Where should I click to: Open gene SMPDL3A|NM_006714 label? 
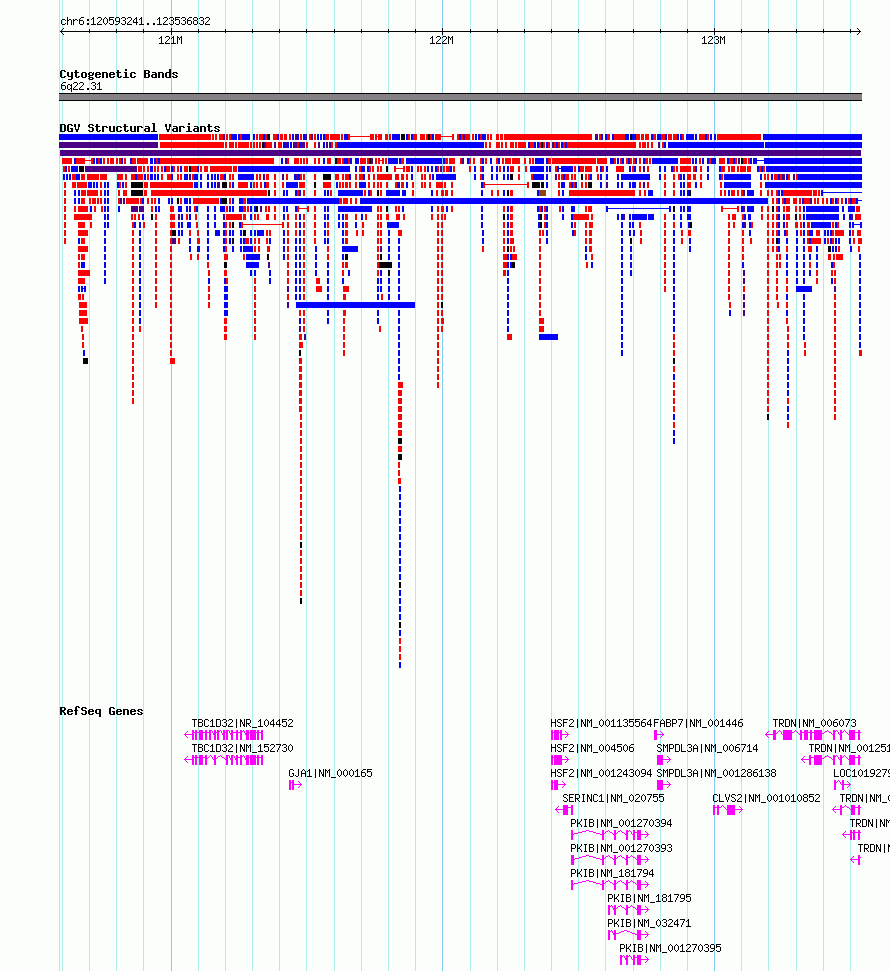pyautogui.click(x=707, y=748)
